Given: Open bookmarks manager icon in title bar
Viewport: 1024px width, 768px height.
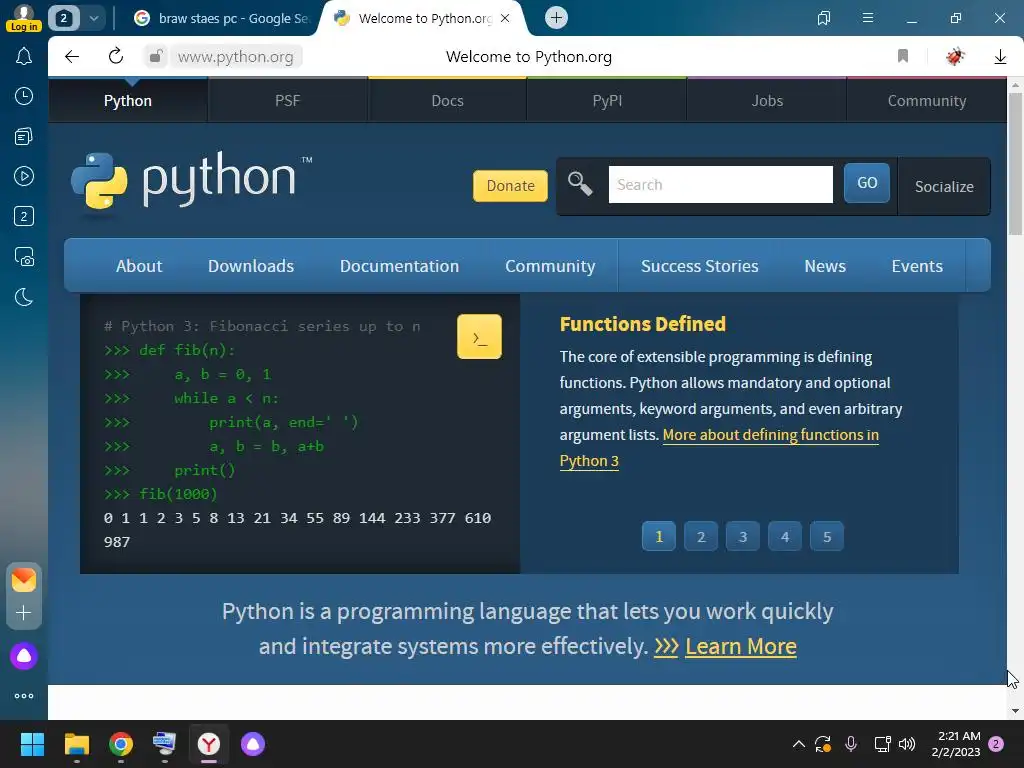Looking at the screenshot, I should [824, 18].
